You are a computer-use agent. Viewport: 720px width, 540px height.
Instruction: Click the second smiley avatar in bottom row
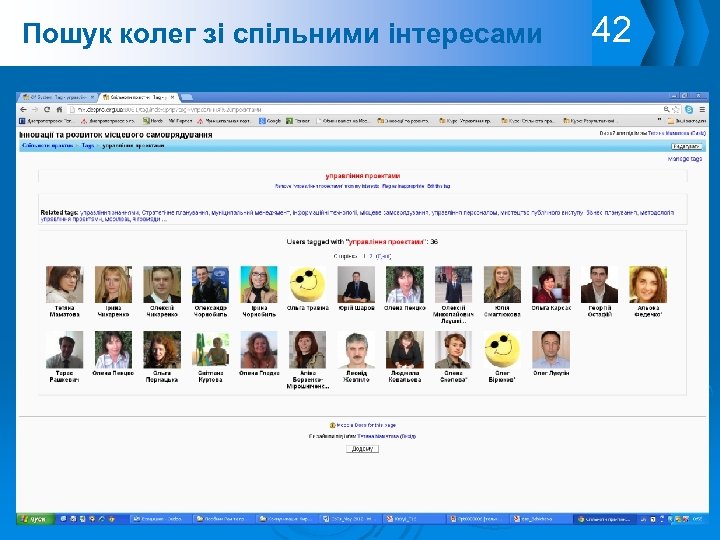click(x=502, y=350)
